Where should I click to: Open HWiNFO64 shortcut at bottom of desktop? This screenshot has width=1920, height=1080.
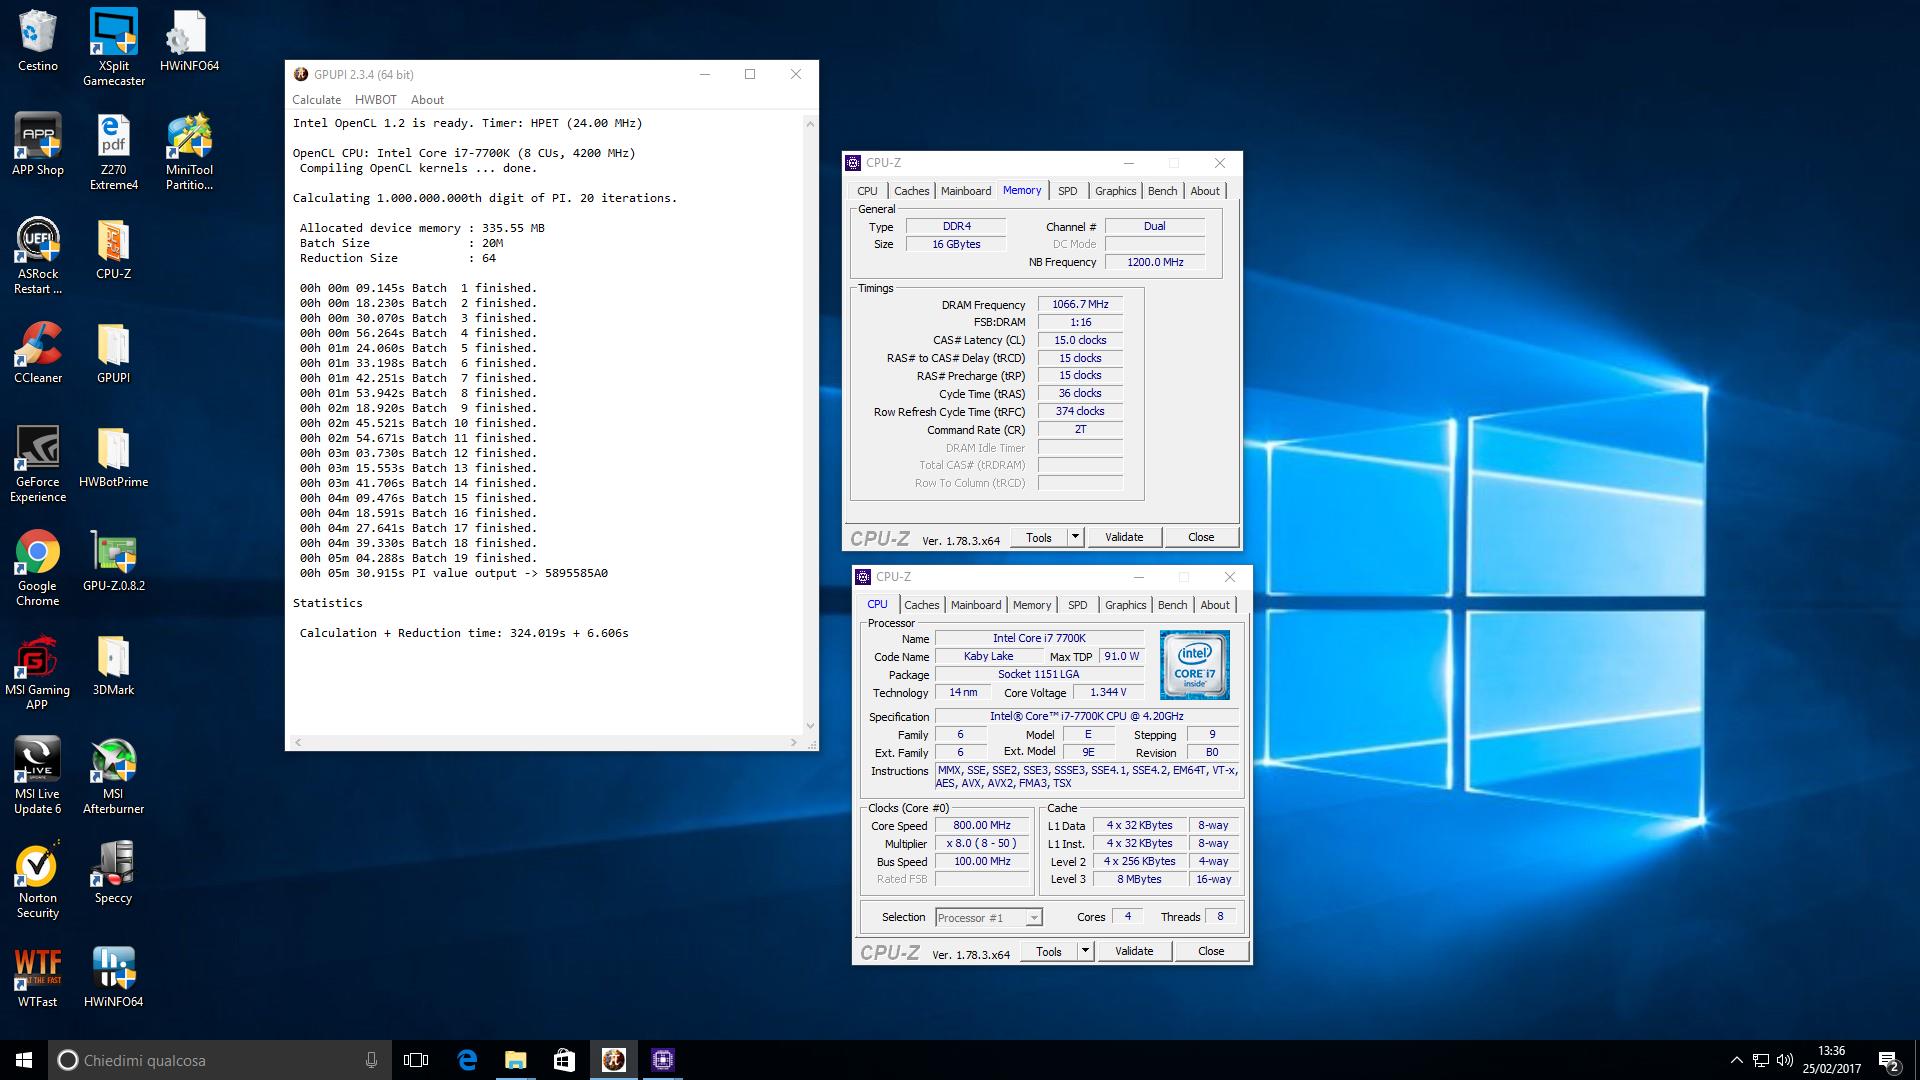coord(113,977)
